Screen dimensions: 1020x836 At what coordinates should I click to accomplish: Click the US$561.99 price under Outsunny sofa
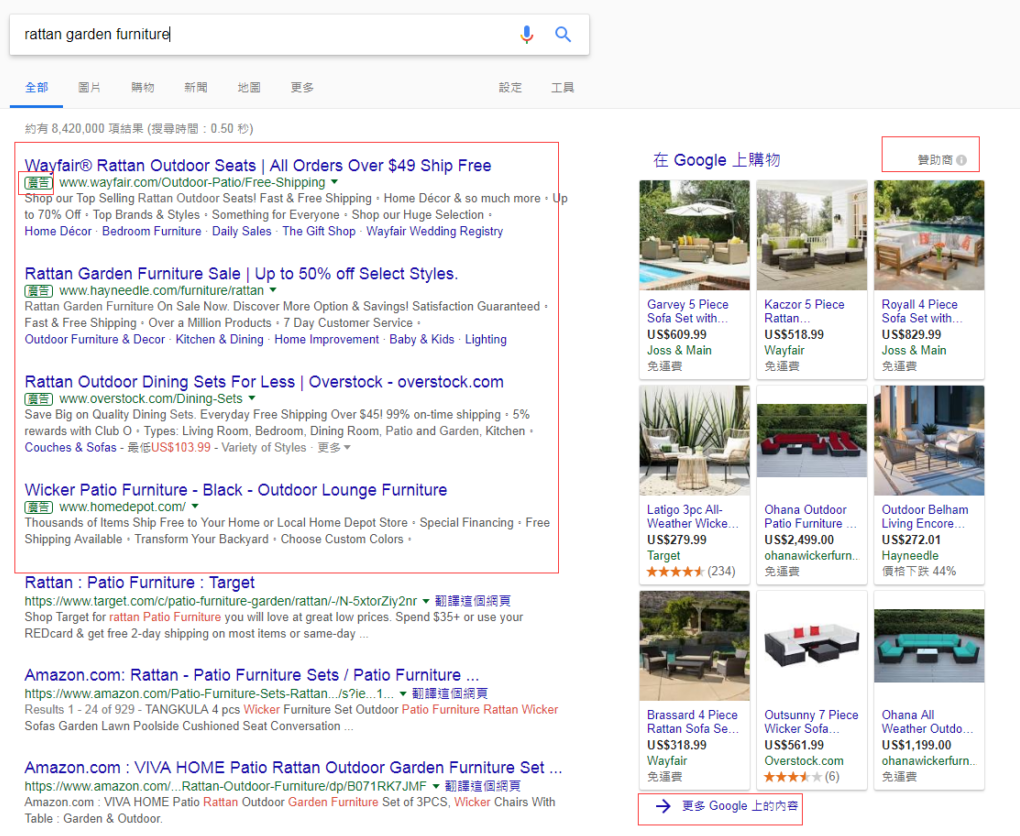pyautogui.click(x=794, y=746)
